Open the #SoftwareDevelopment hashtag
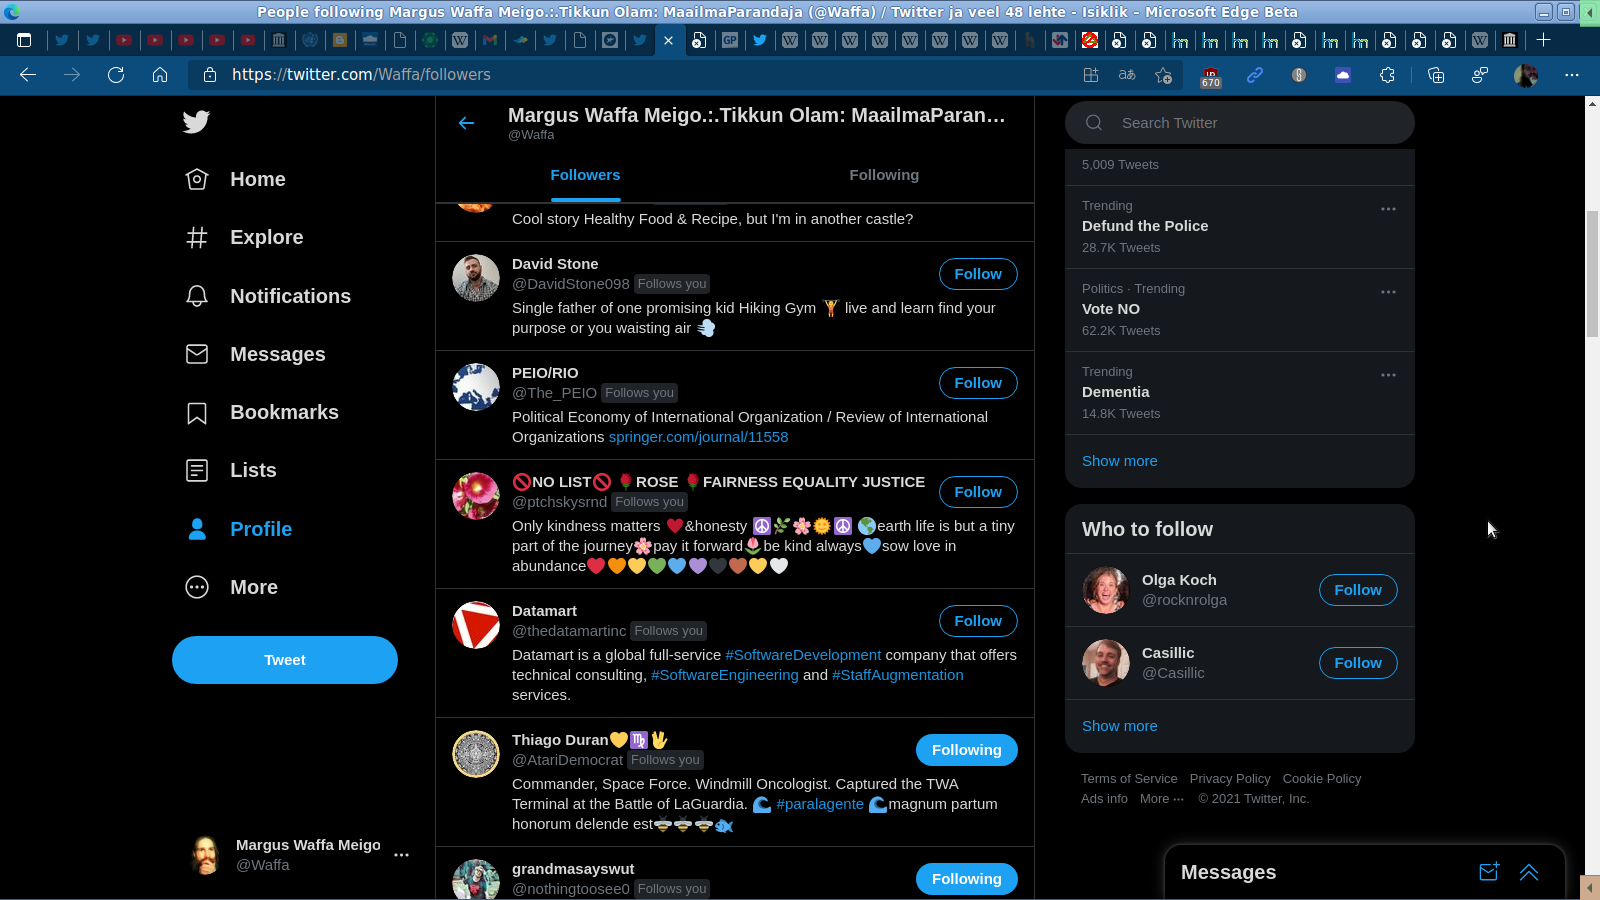 803,655
